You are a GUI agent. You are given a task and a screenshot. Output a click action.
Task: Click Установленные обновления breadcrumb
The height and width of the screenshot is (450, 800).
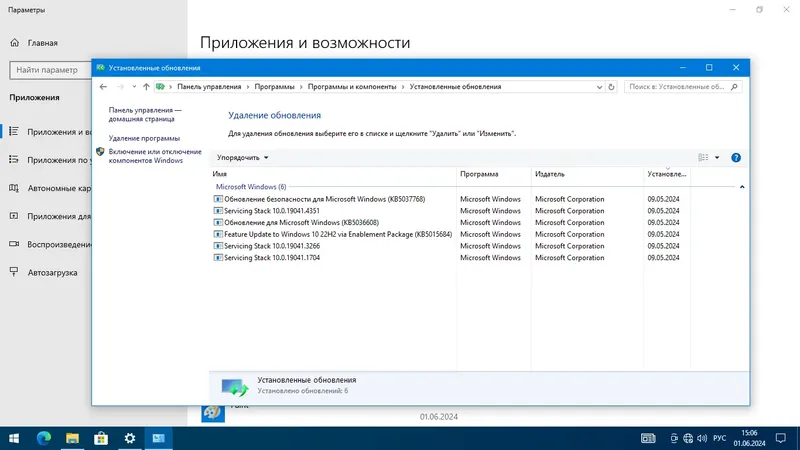[455, 87]
